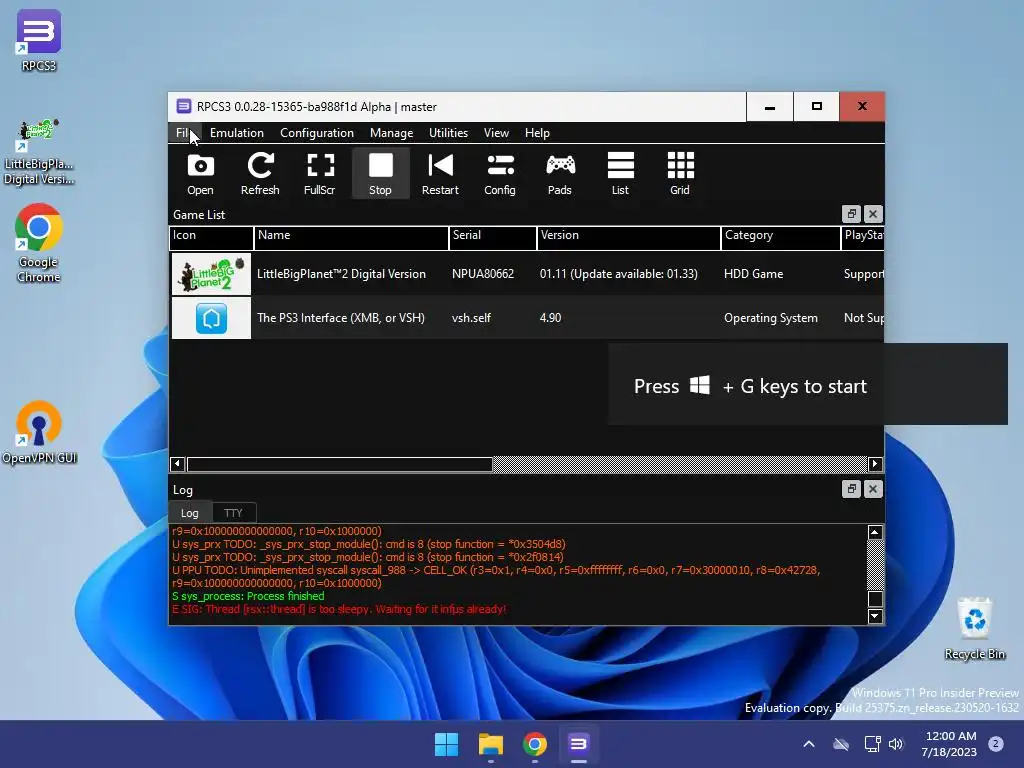1024x768 pixels.
Task: Click the vsh.self serial cell
Action: (x=471, y=318)
